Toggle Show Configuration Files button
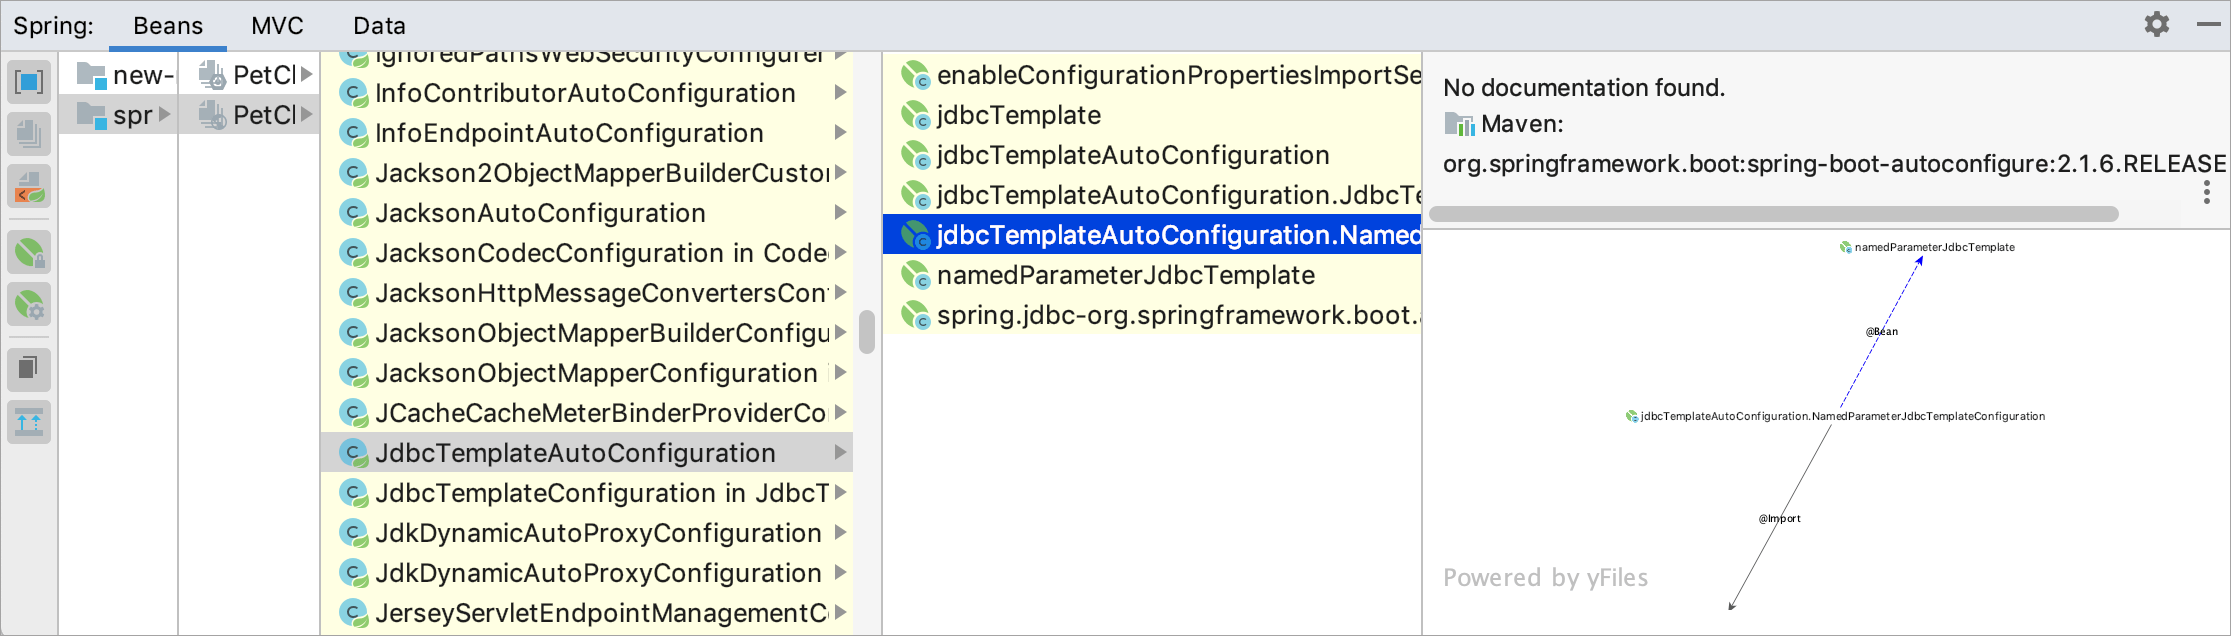This screenshot has height=636, width=2231. click(29, 186)
